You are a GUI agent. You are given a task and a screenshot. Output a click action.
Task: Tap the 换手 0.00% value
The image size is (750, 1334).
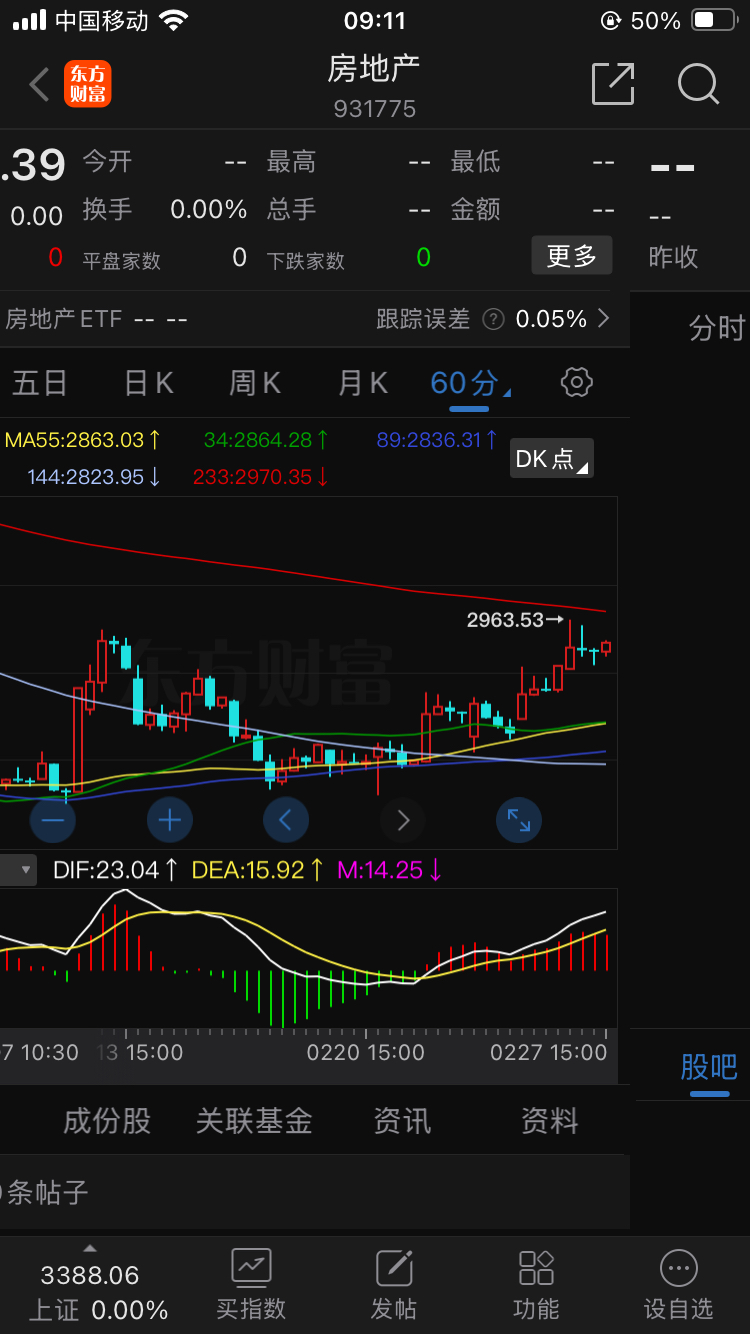coord(209,209)
